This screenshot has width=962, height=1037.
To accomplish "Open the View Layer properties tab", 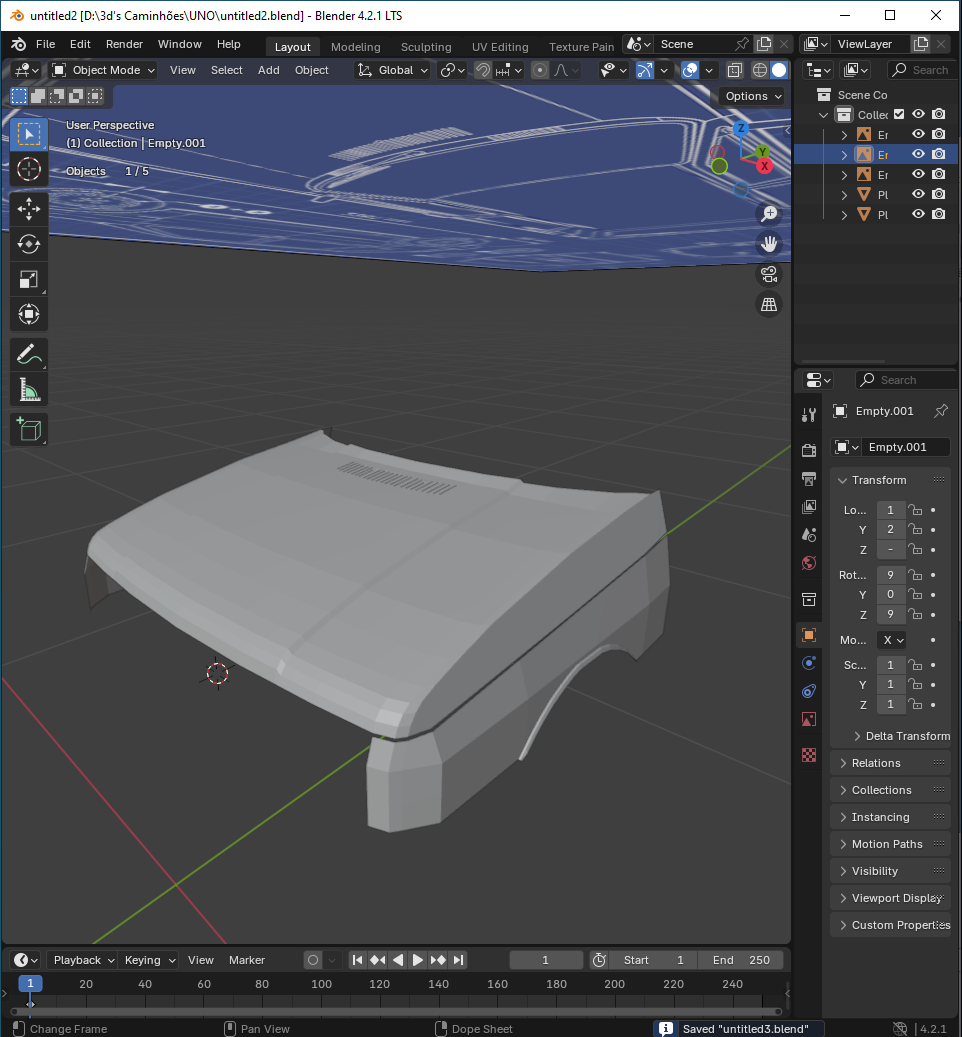I will (809, 507).
